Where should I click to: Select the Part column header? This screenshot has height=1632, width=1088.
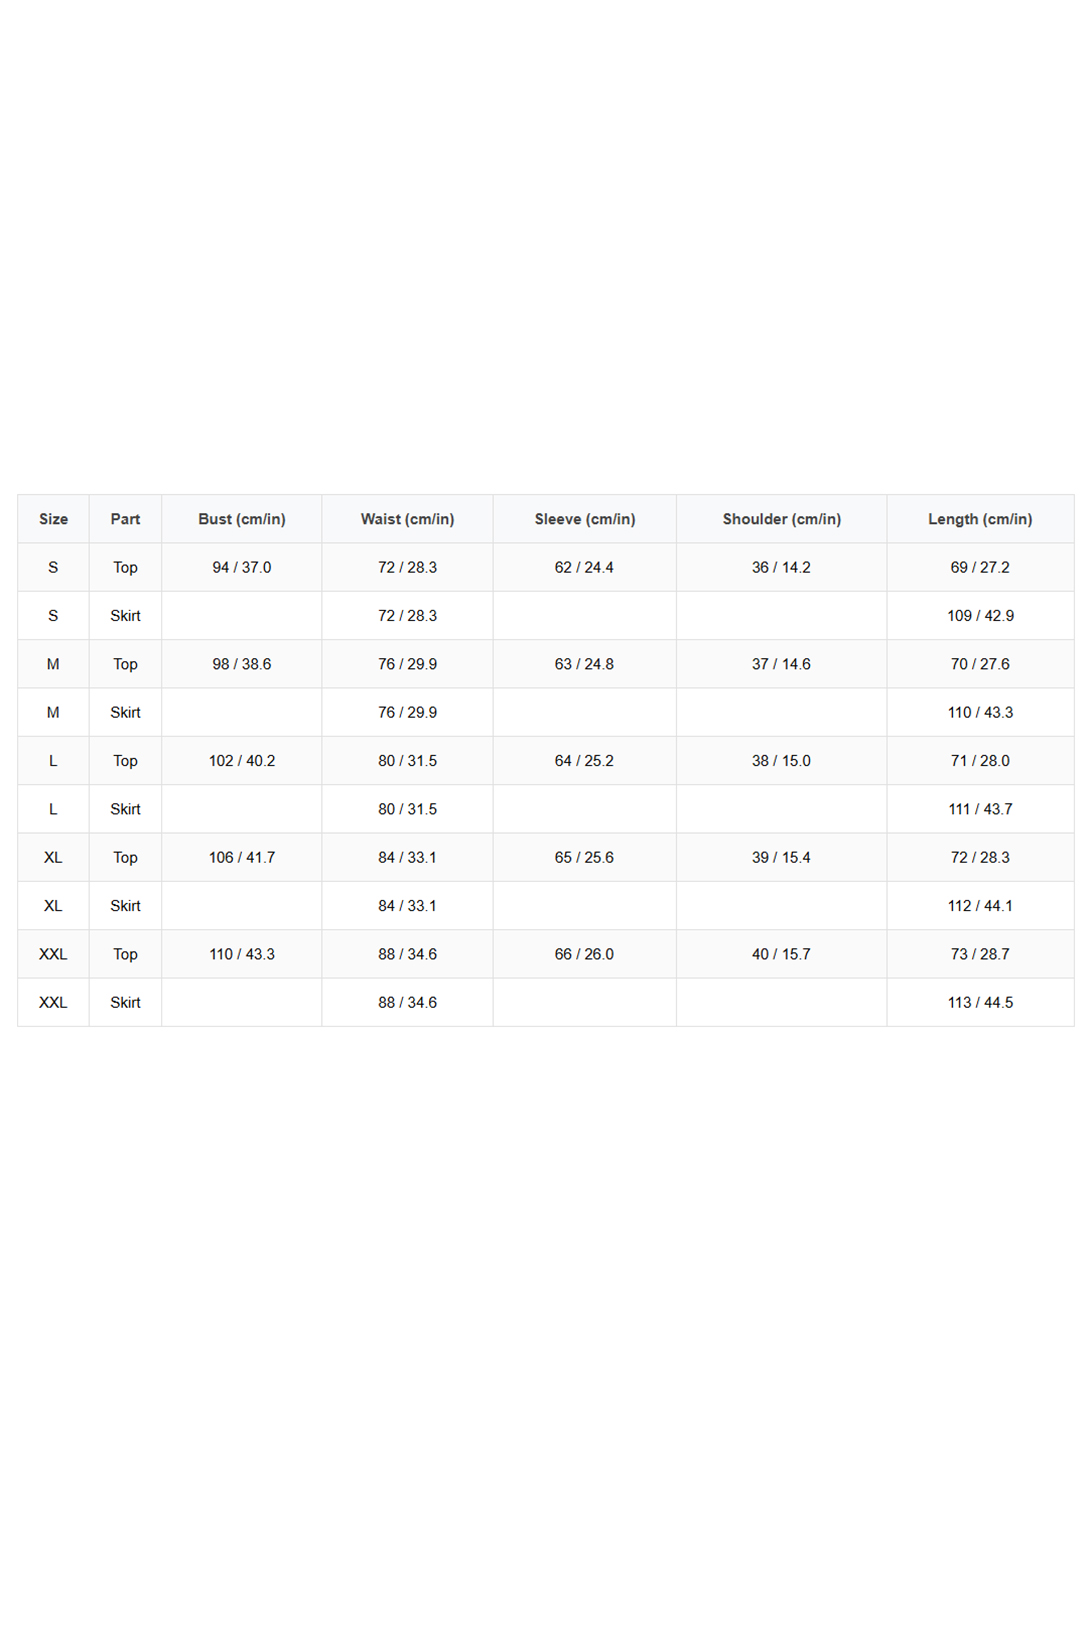click(x=125, y=519)
